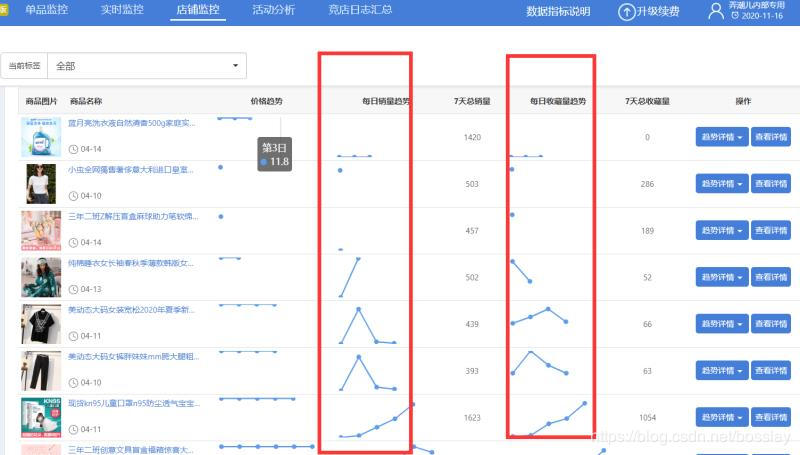Click 查看详情 for the 503 sales row
This screenshot has height=455, width=800.
772,184
